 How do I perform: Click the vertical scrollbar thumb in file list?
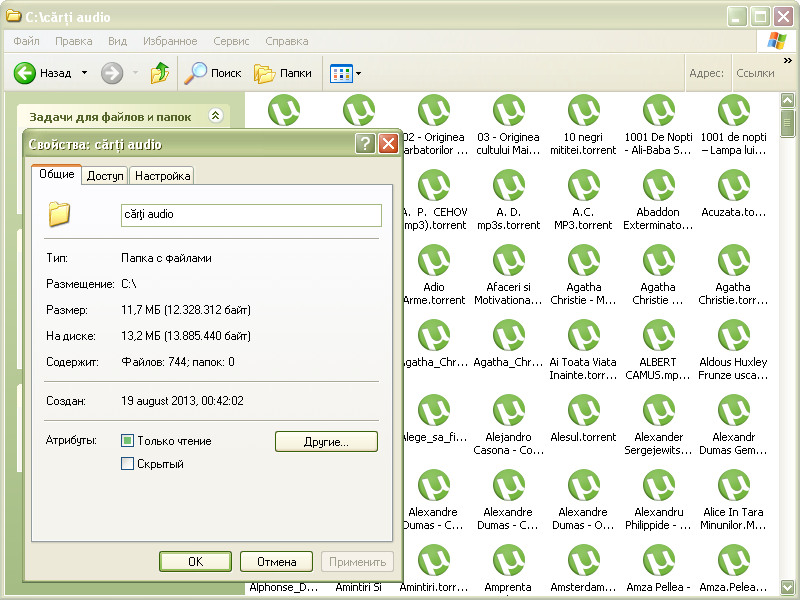coord(788,123)
